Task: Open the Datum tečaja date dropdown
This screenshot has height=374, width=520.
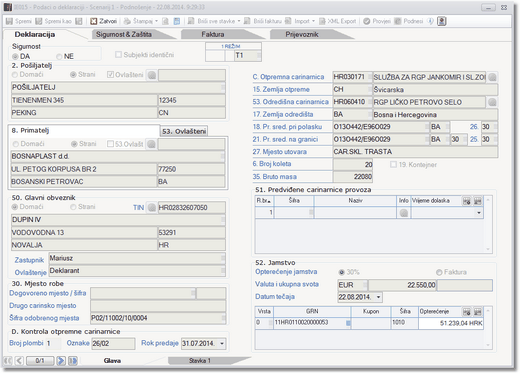Action: pos(378,297)
